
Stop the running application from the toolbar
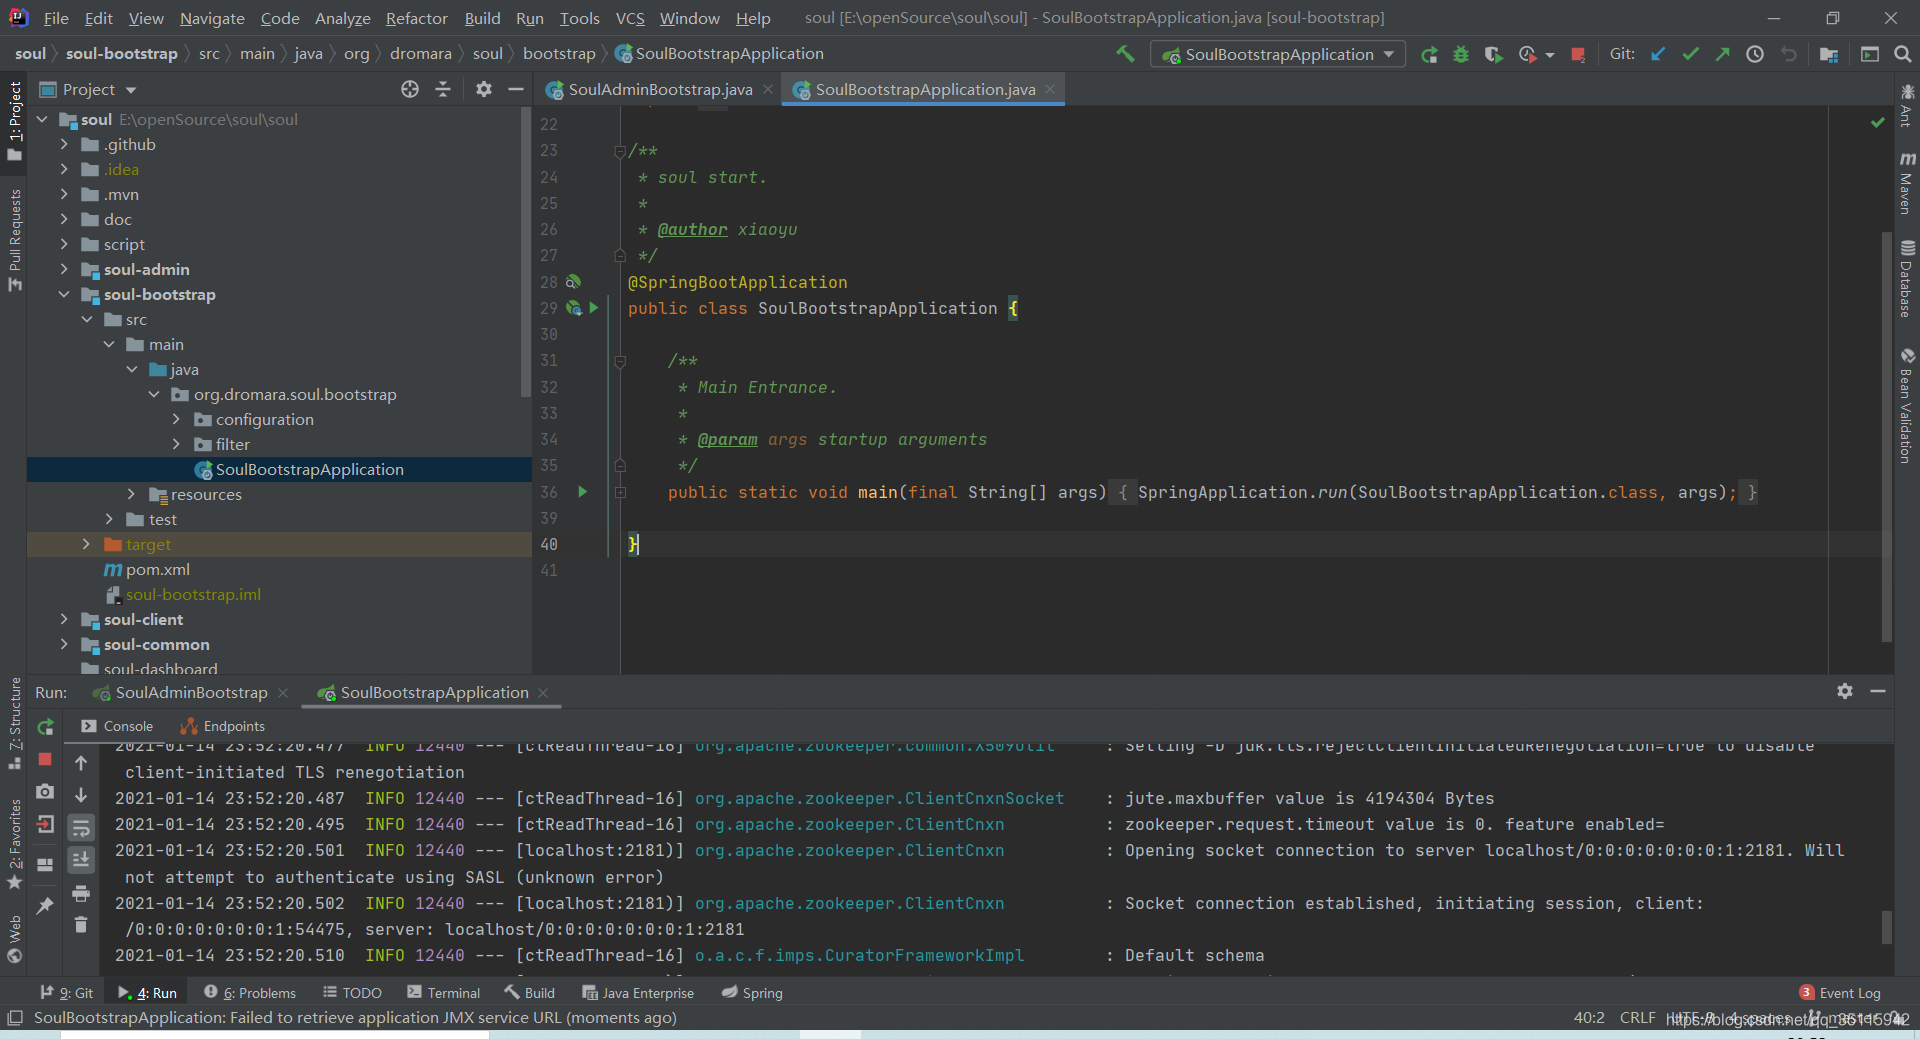click(1578, 55)
